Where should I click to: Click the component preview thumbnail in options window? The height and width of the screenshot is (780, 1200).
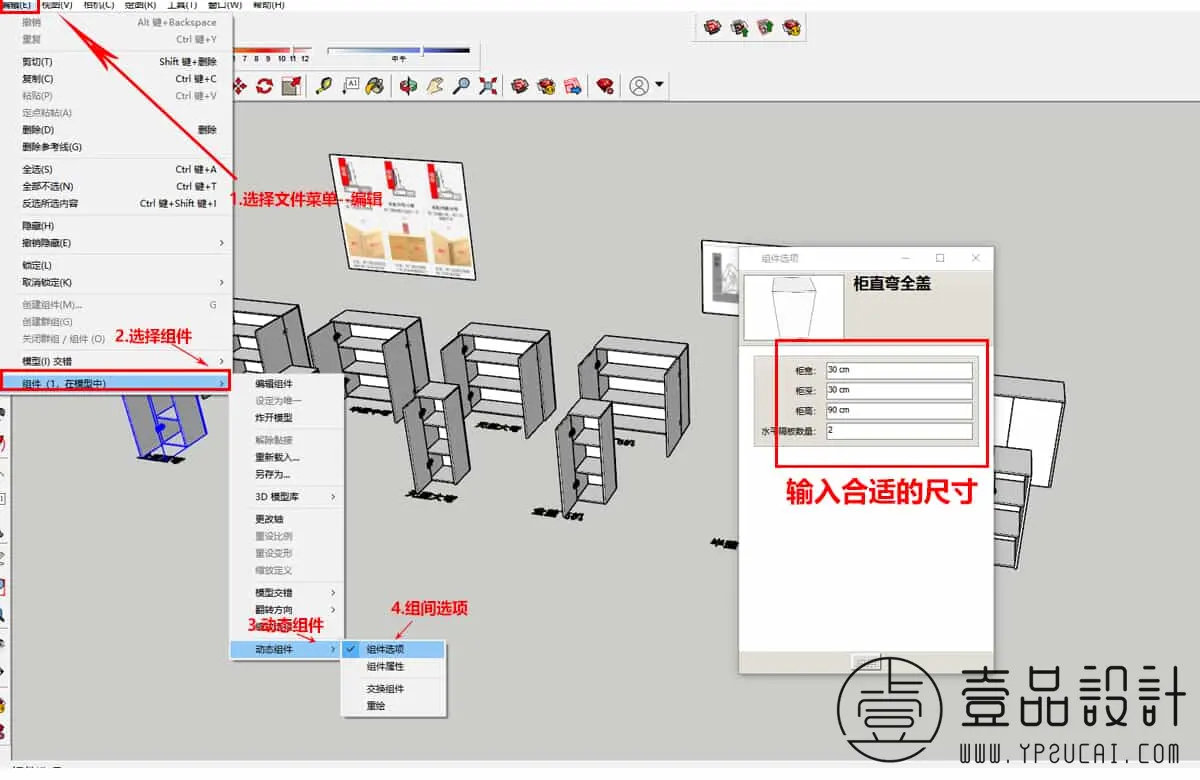pos(794,309)
